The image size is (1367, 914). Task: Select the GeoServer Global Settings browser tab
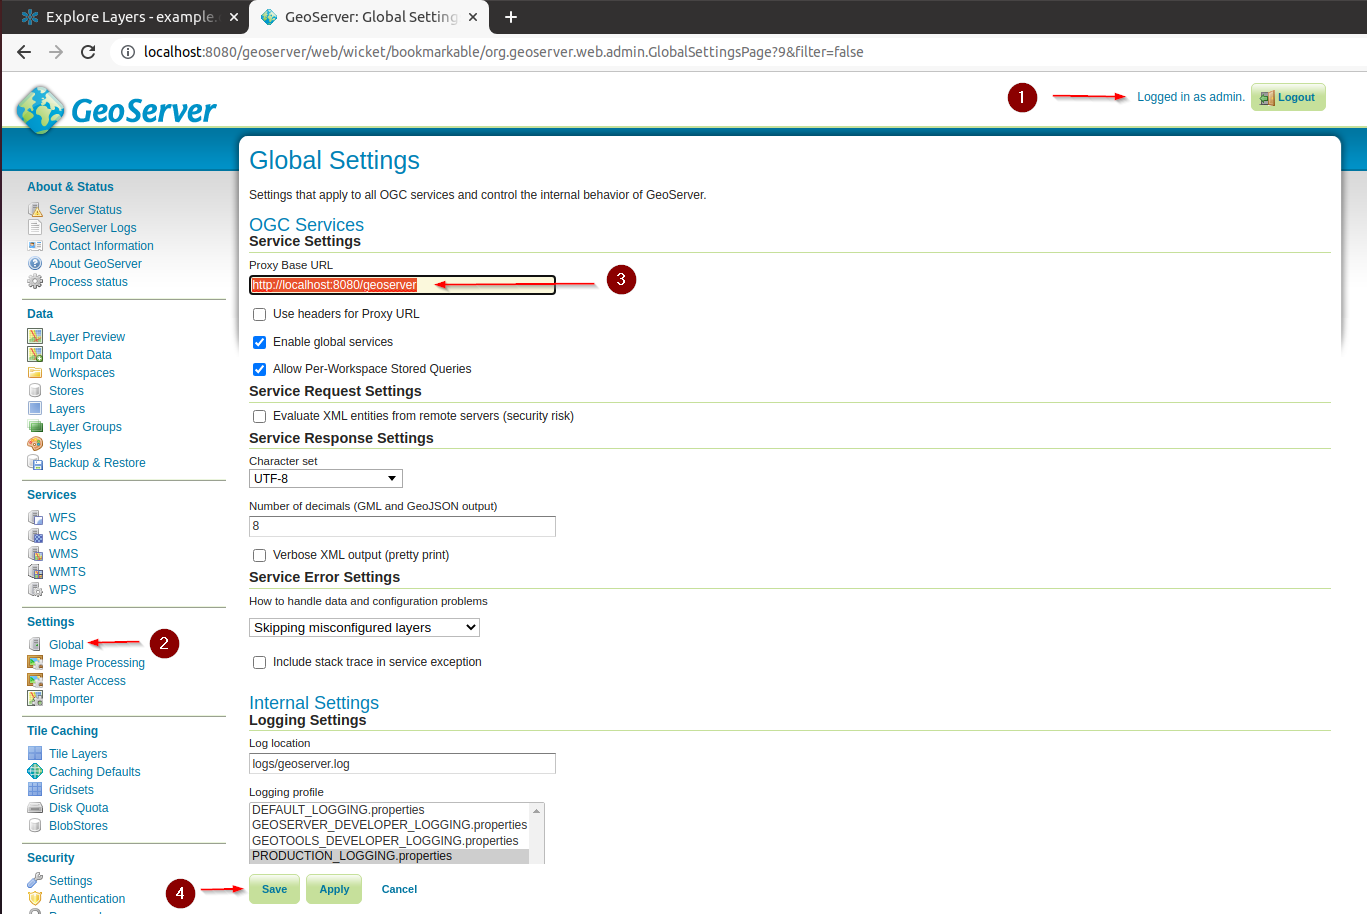(x=371, y=17)
